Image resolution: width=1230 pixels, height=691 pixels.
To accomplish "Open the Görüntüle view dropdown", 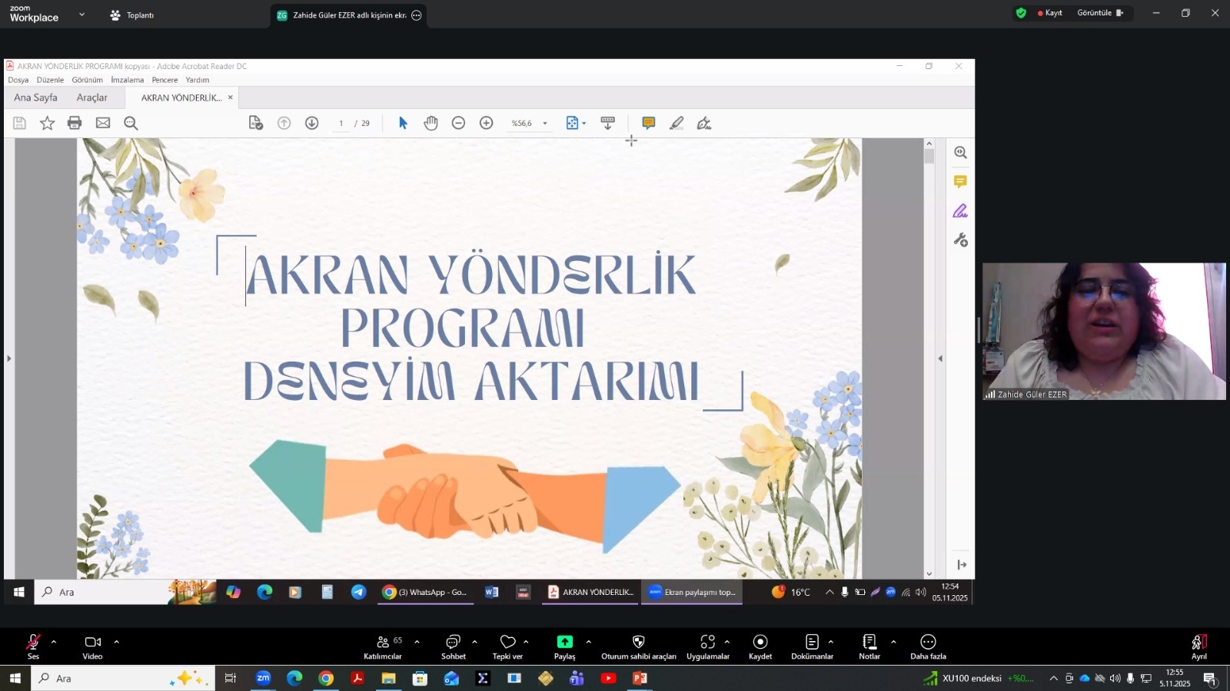I will [1099, 13].
